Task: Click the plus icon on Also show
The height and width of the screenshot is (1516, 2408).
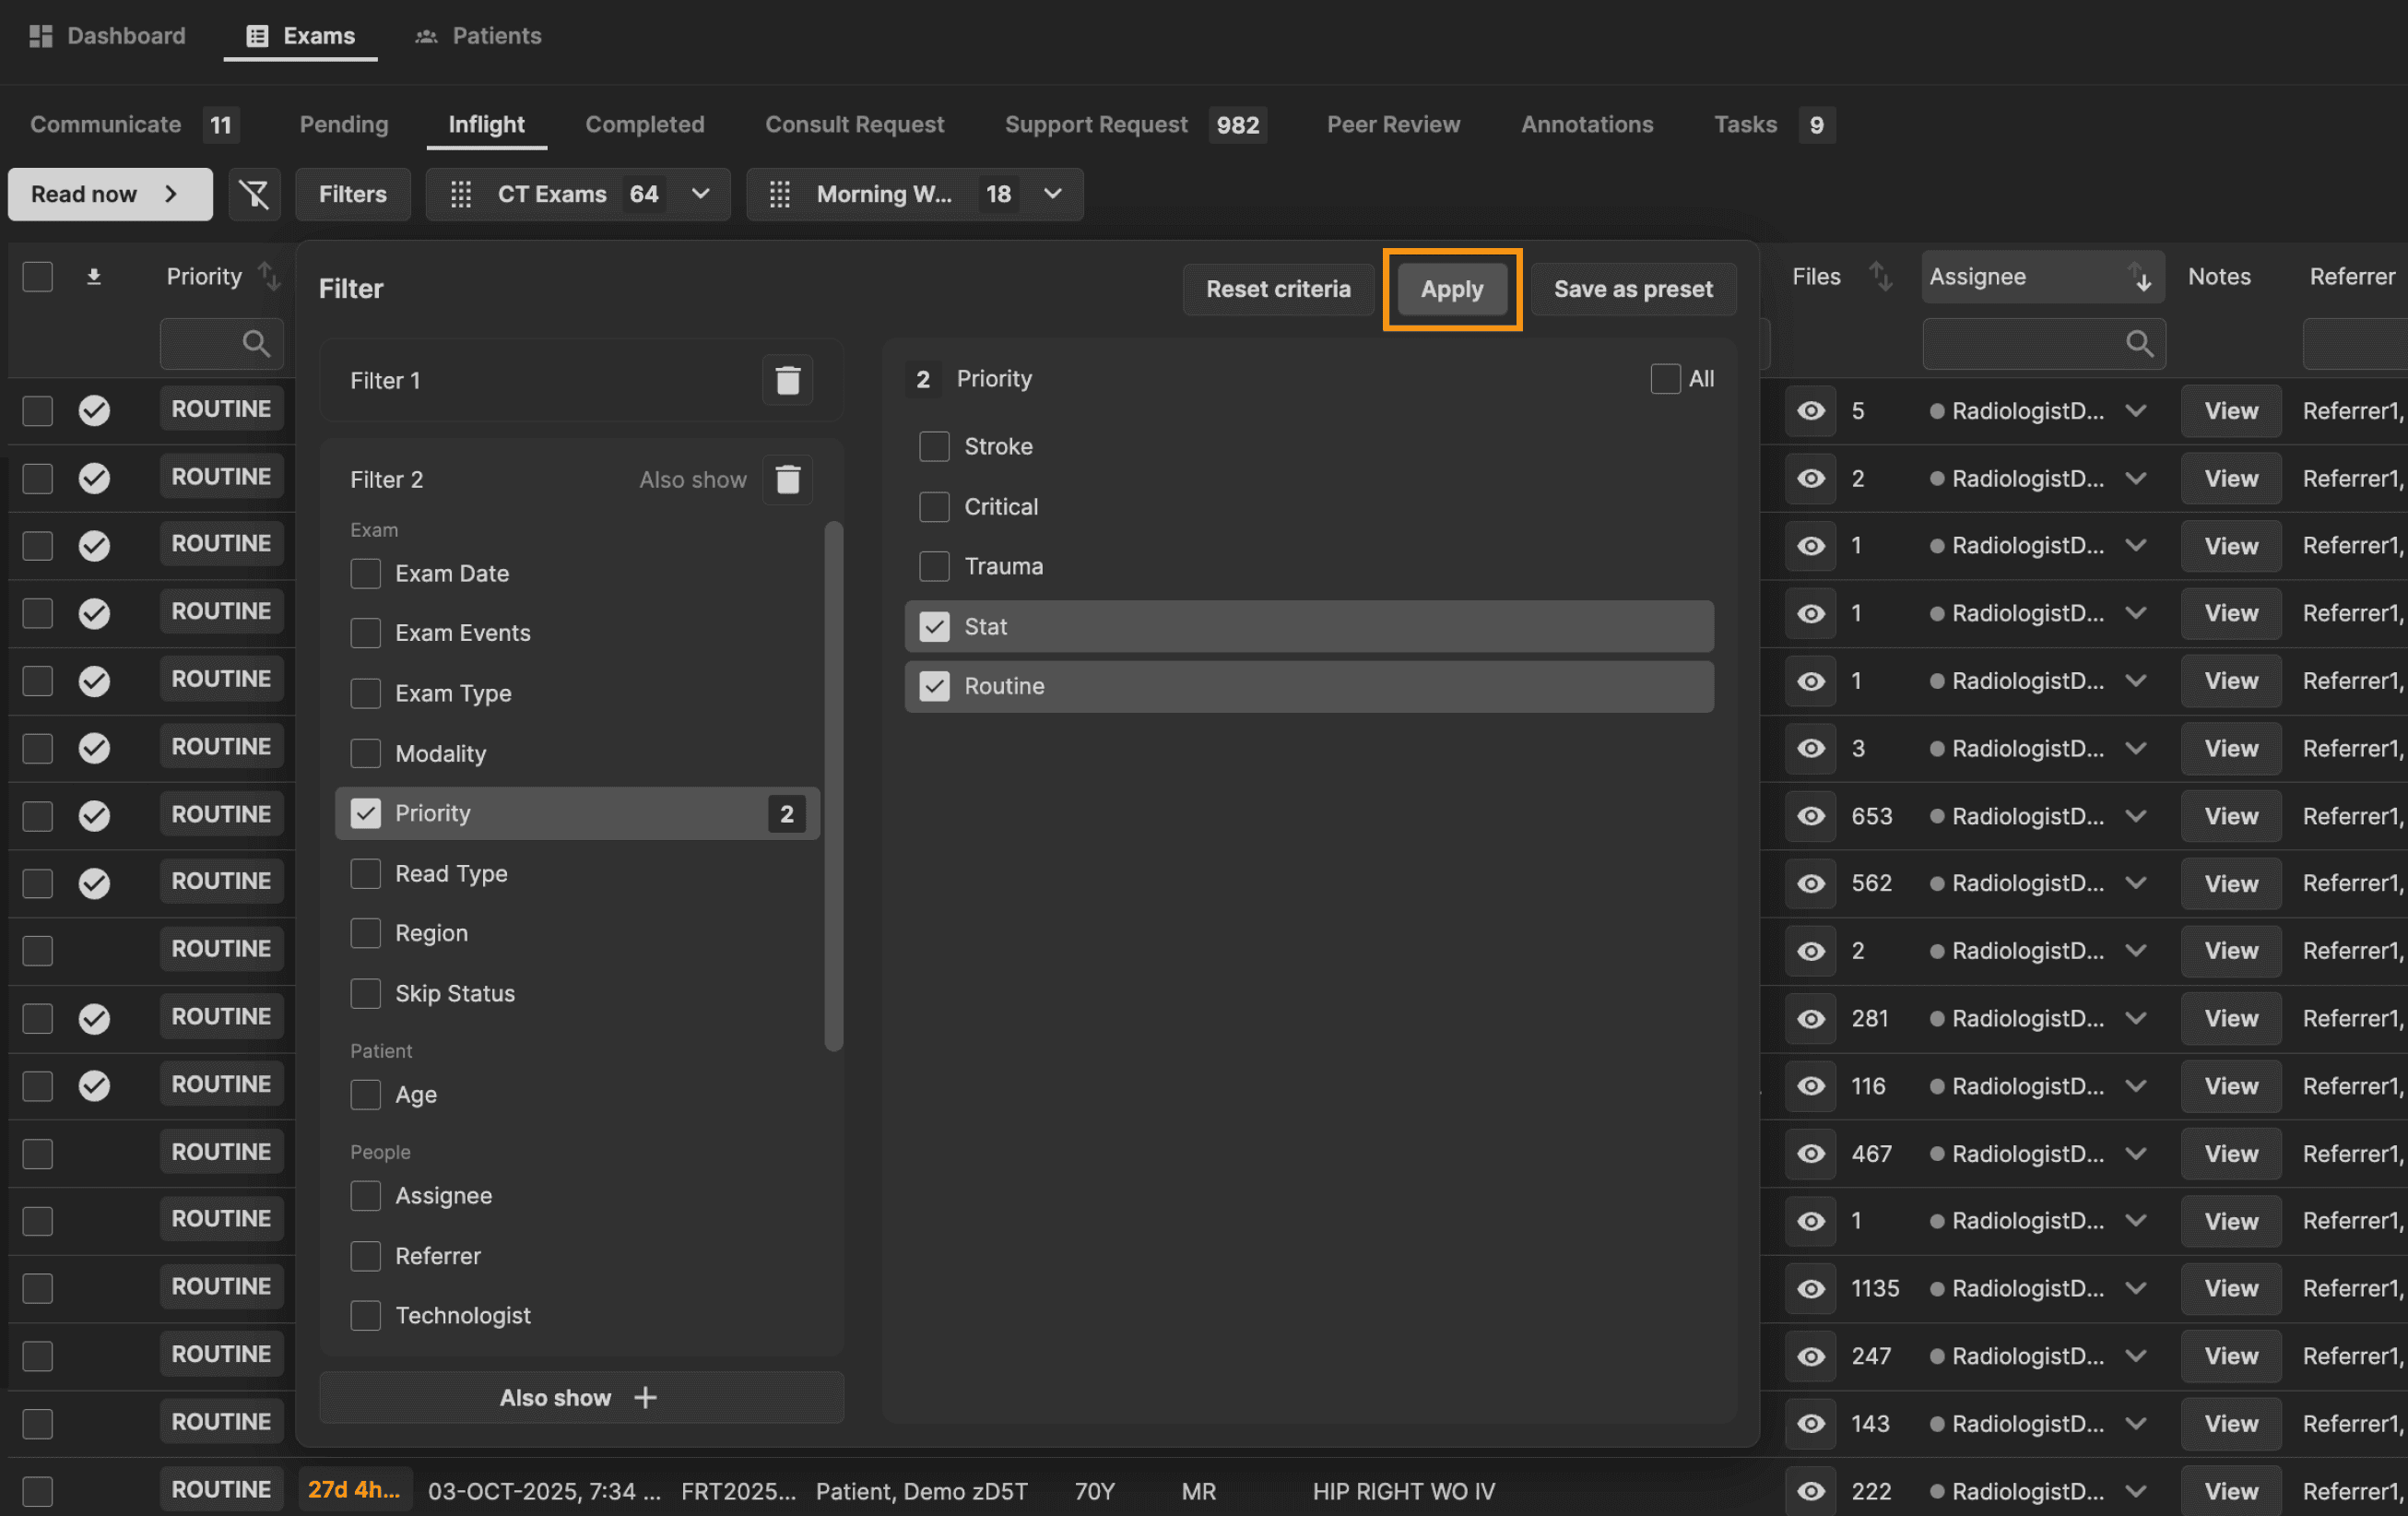Action: pyautogui.click(x=646, y=1397)
